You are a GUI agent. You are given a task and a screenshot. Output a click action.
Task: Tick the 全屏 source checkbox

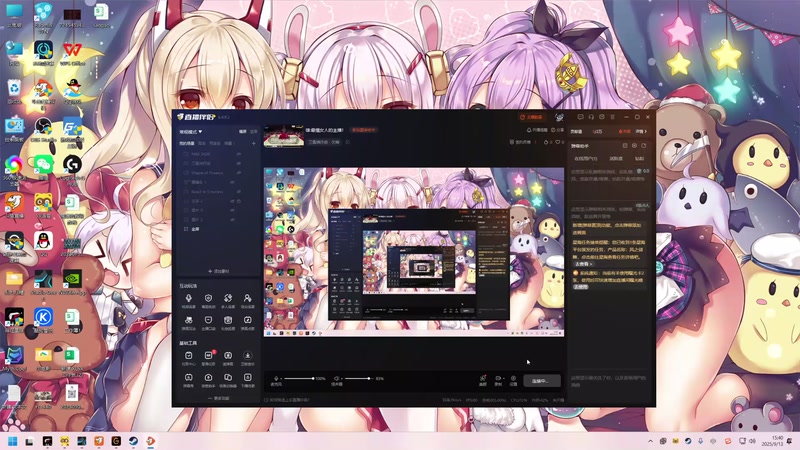[186, 229]
